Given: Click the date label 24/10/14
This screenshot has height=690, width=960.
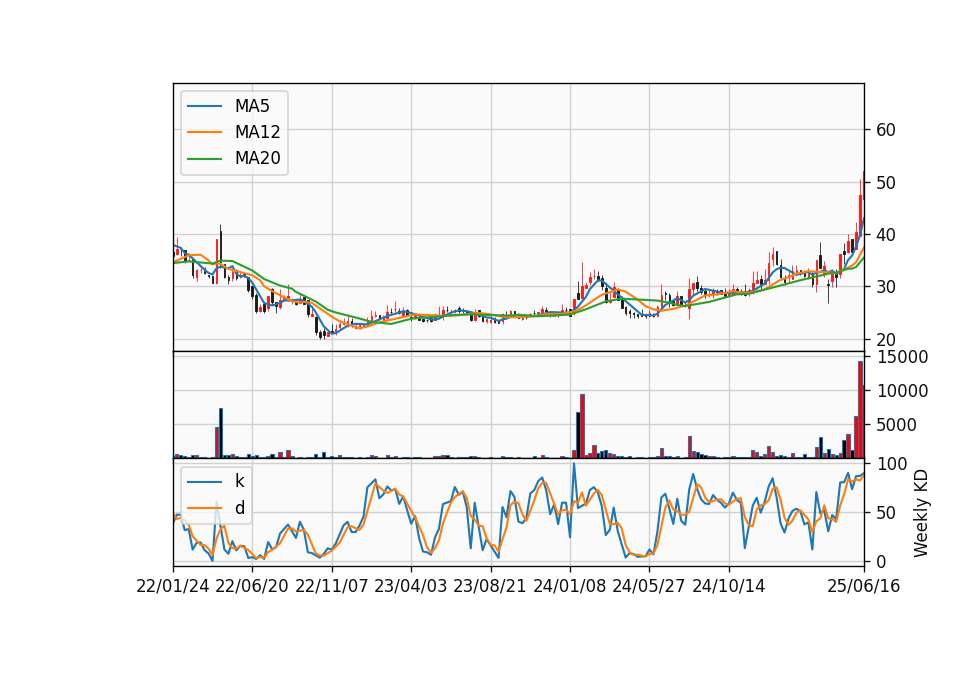Looking at the screenshot, I should [x=729, y=586].
